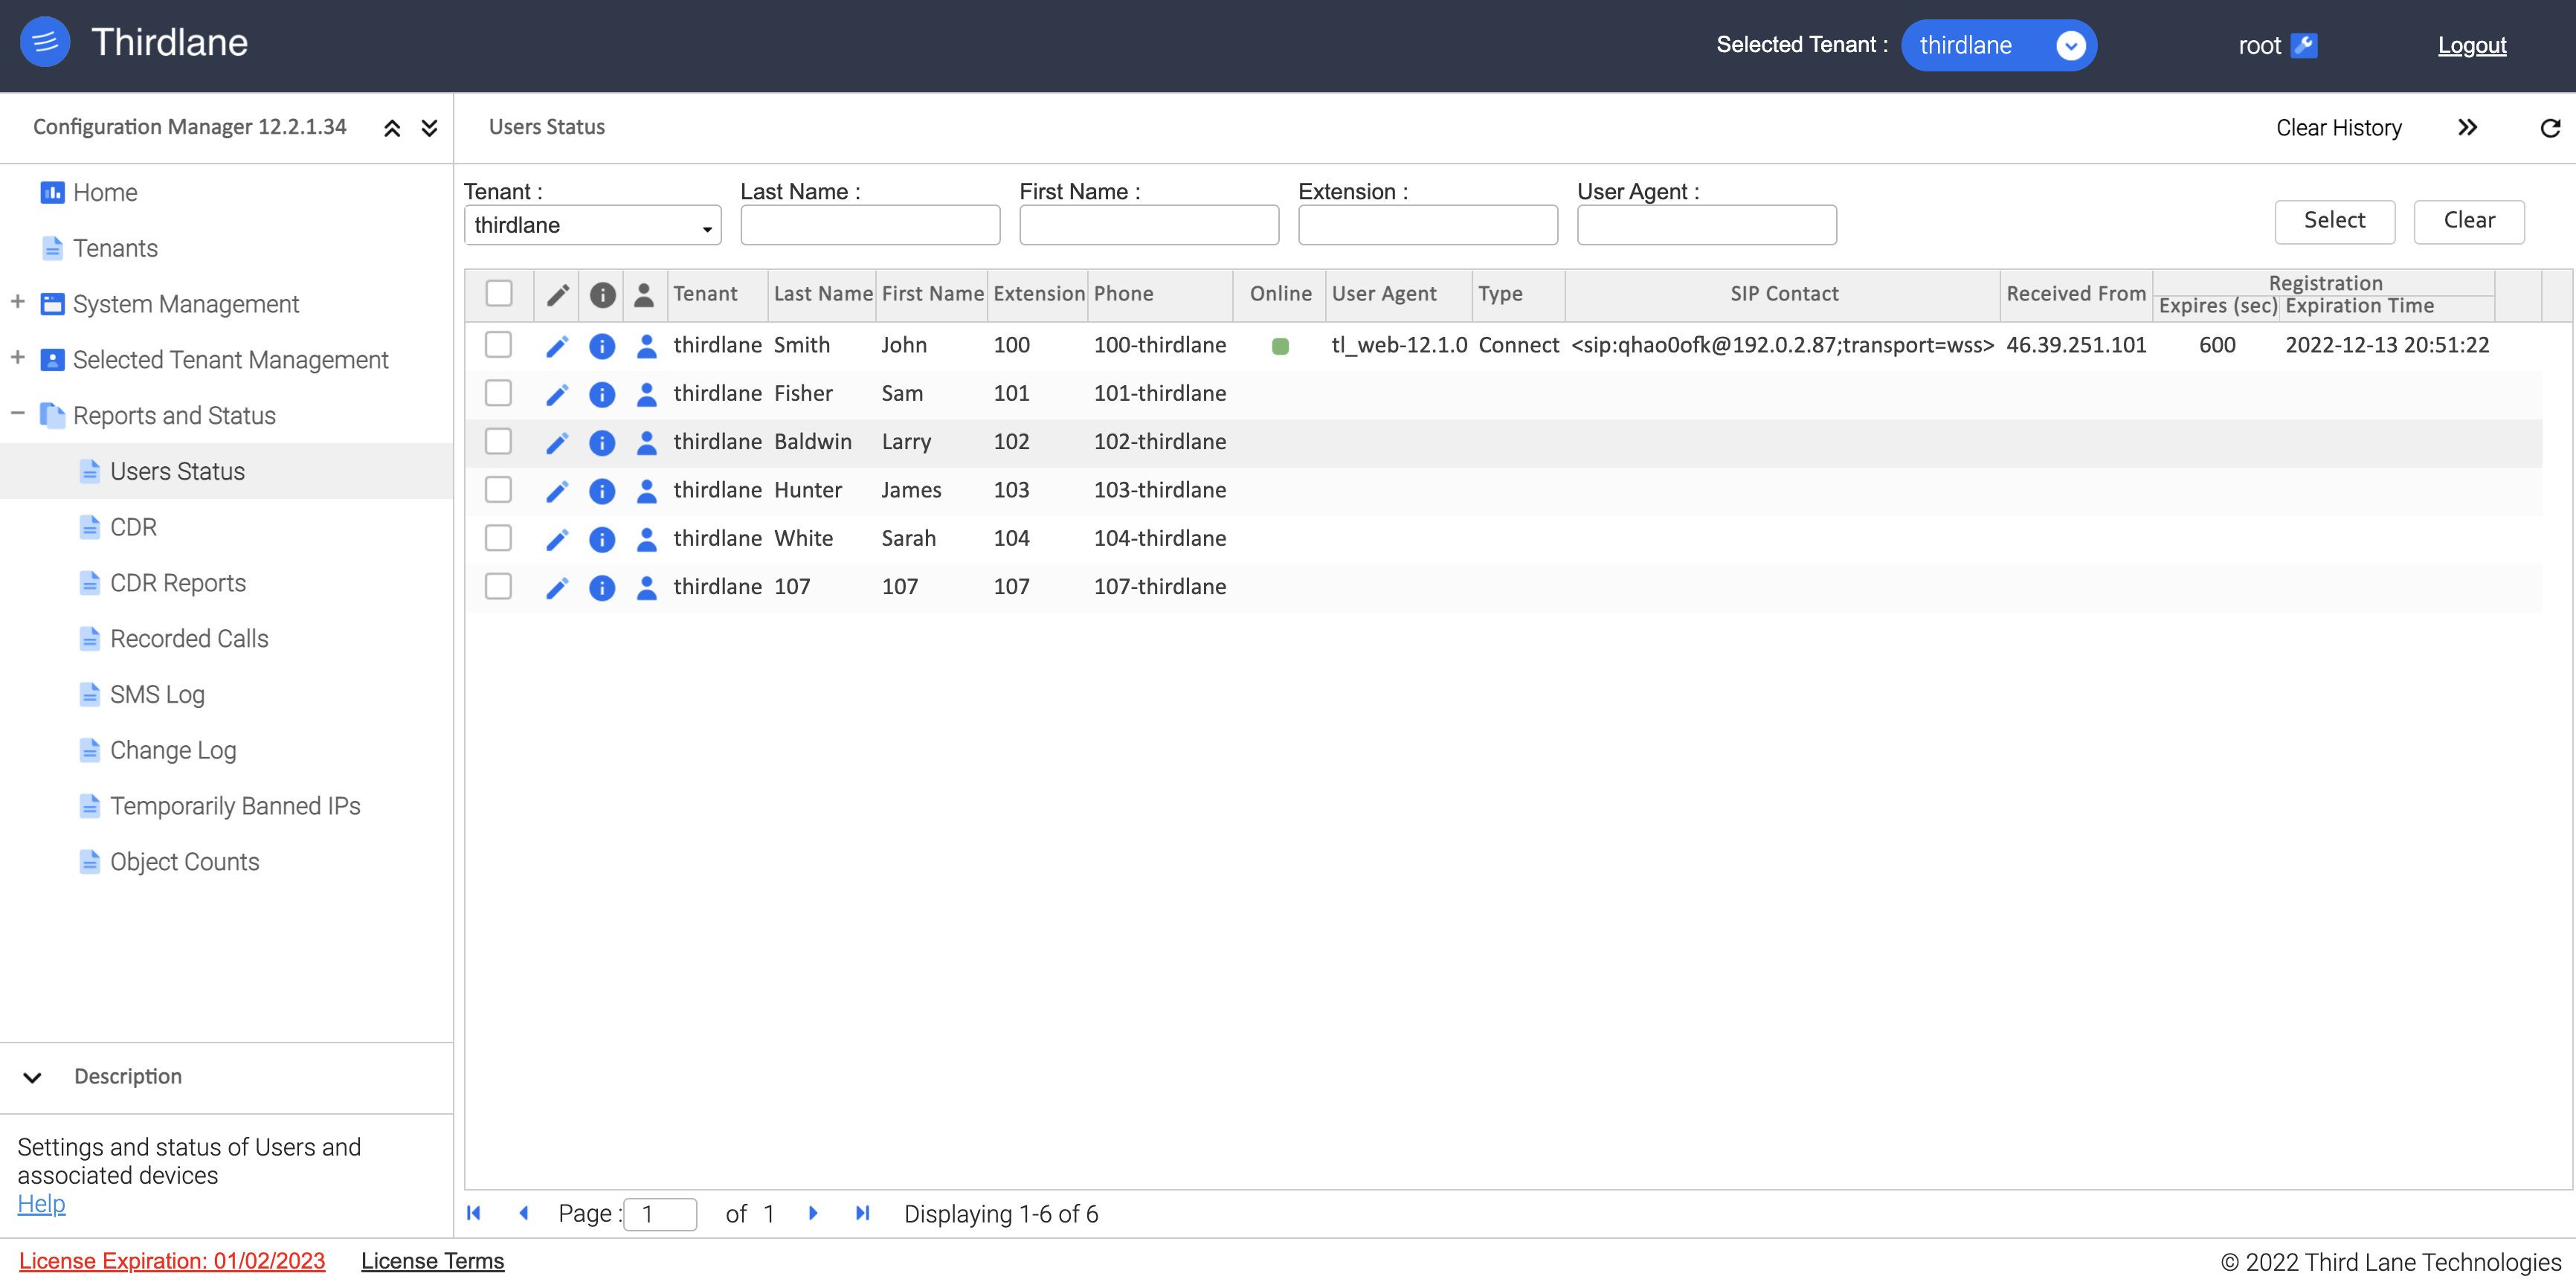Click the Thirdlane hamburger menu icon
The height and width of the screenshot is (1279, 2576).
point(45,45)
